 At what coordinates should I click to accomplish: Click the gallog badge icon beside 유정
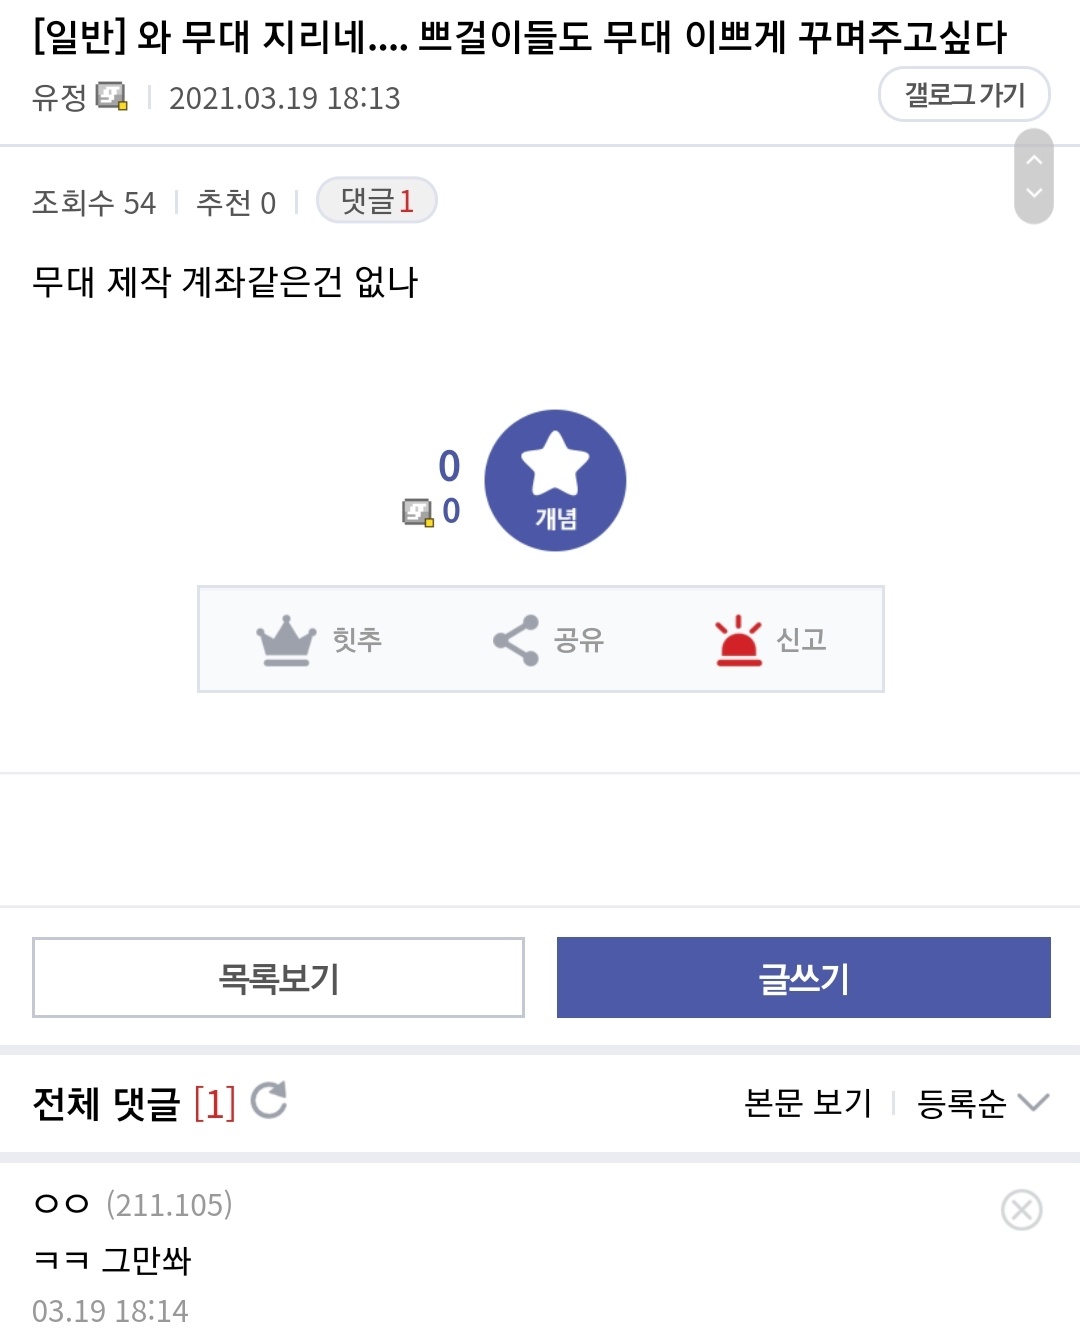click(112, 97)
